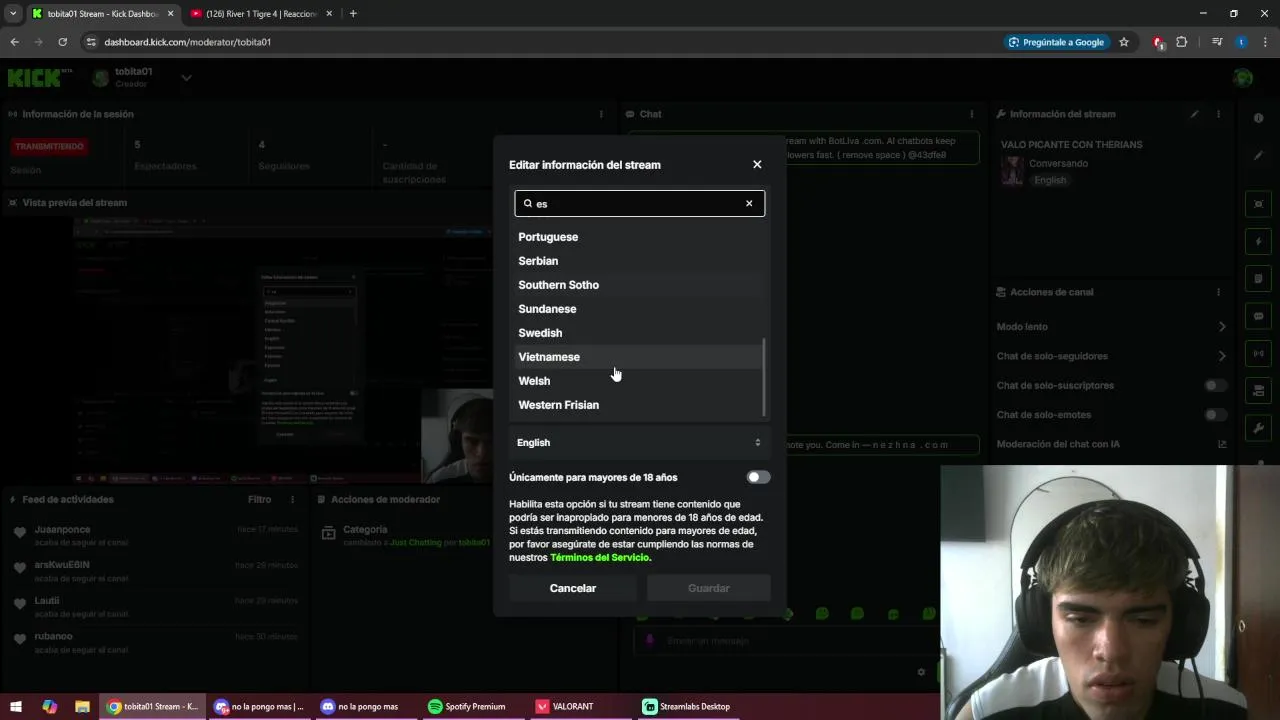Toggle wrench stream-info icon in sidebar

click(x=1259, y=428)
